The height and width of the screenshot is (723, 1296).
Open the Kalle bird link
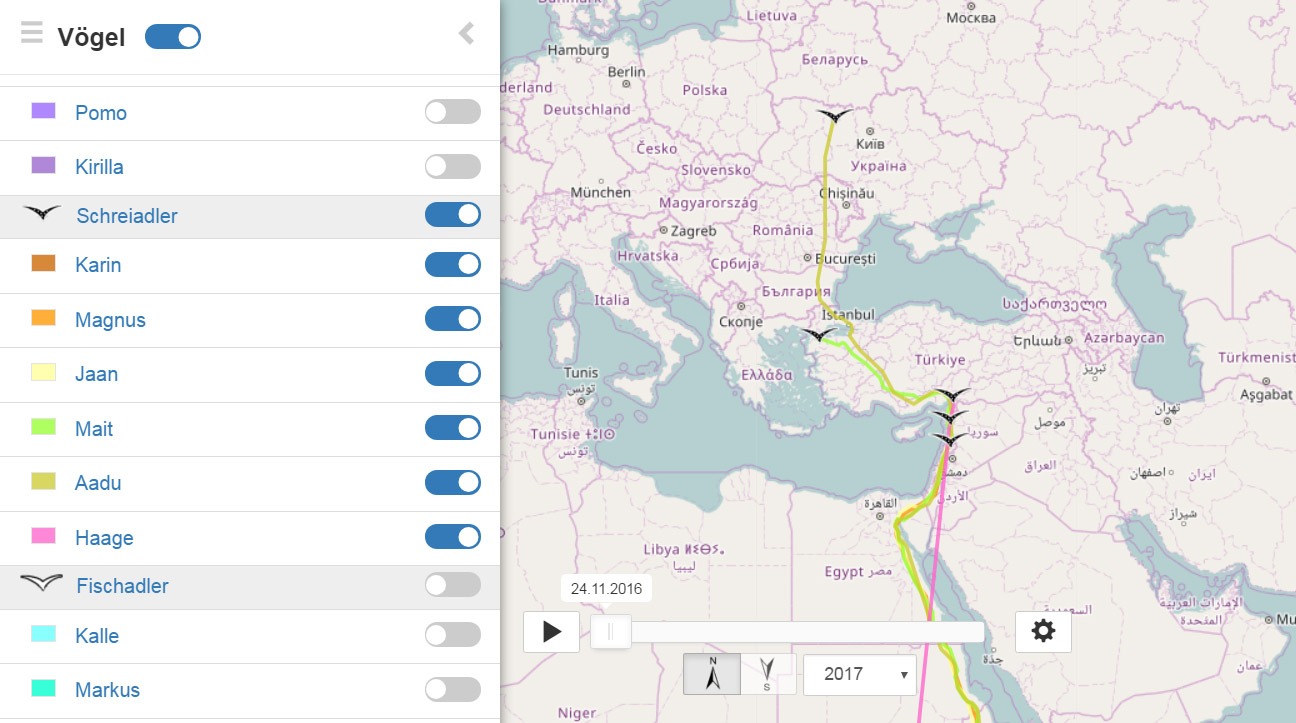(x=97, y=636)
